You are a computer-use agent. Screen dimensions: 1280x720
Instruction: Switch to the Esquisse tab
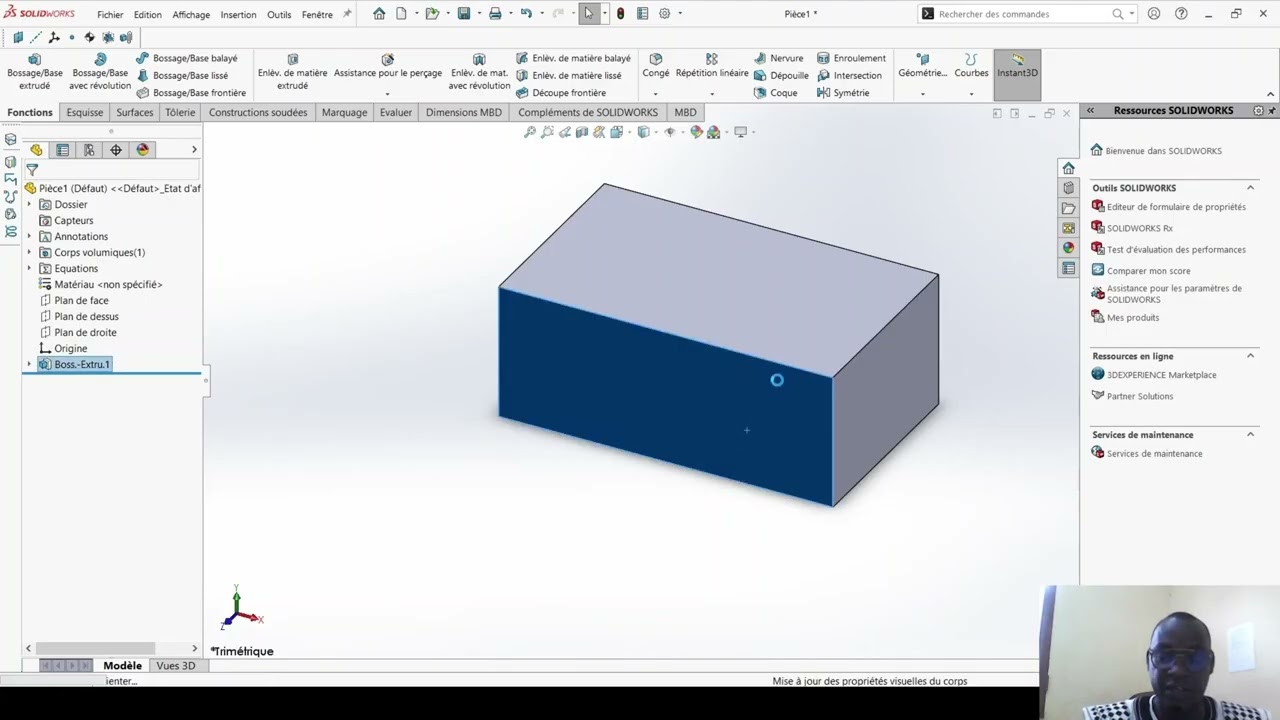85,112
